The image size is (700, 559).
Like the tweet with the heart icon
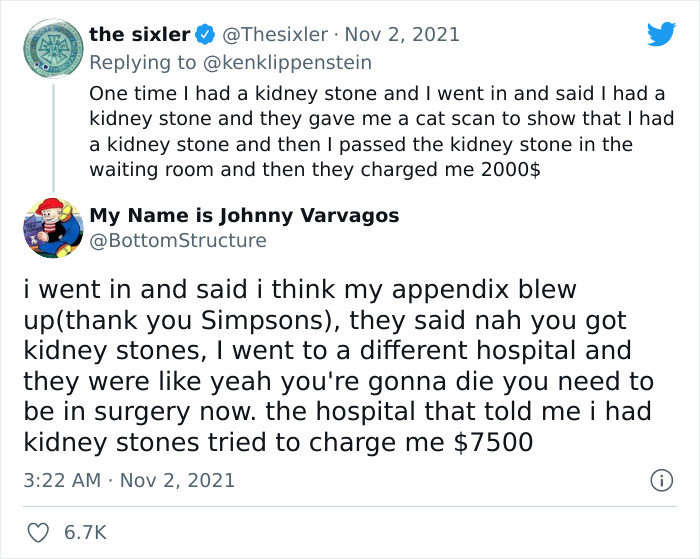(38, 533)
